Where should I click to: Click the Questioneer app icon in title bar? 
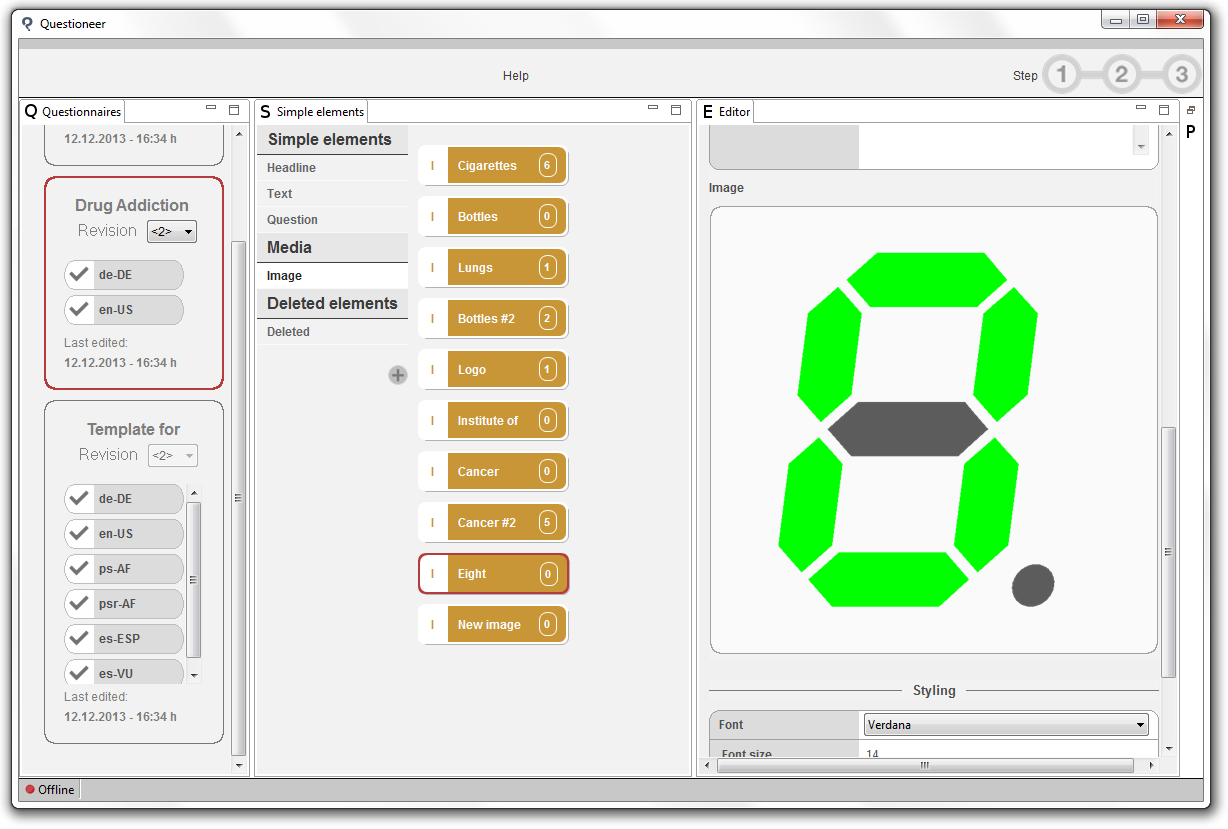(27, 24)
